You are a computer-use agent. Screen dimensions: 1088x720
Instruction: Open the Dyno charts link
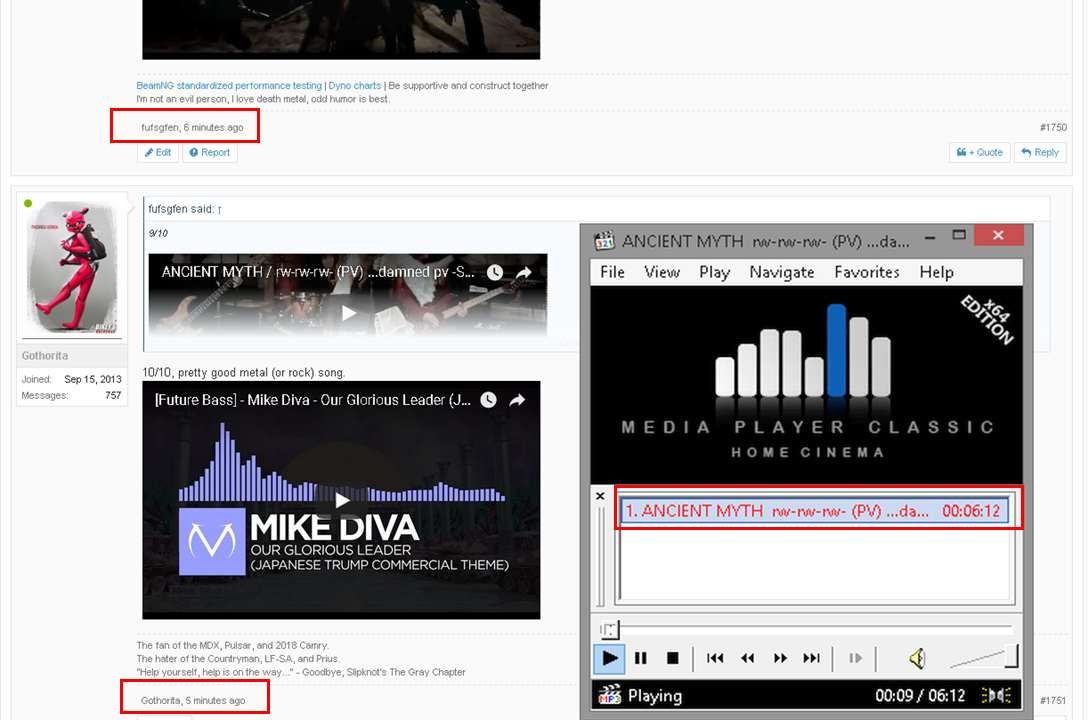coord(355,85)
